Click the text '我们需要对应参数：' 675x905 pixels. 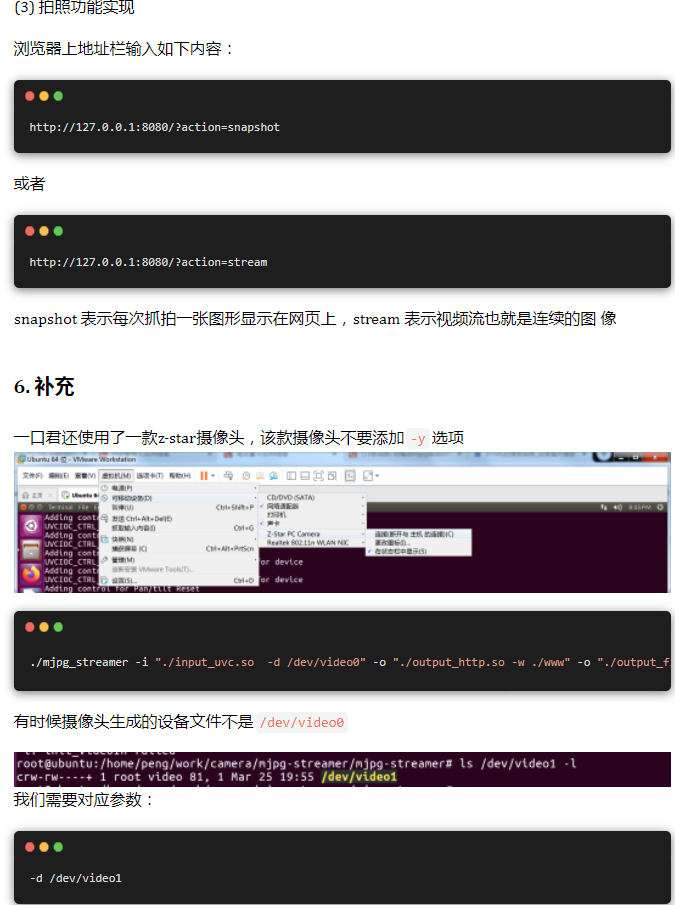tap(84, 800)
